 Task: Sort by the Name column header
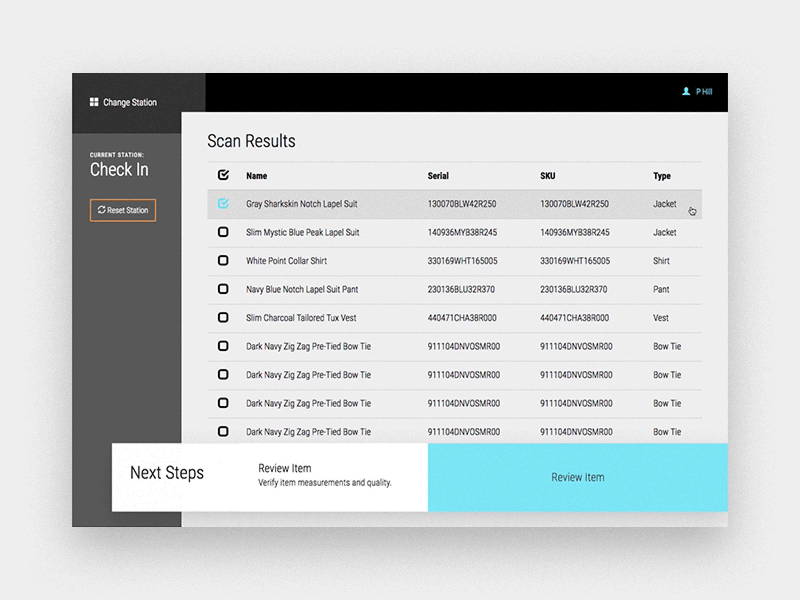pos(257,176)
